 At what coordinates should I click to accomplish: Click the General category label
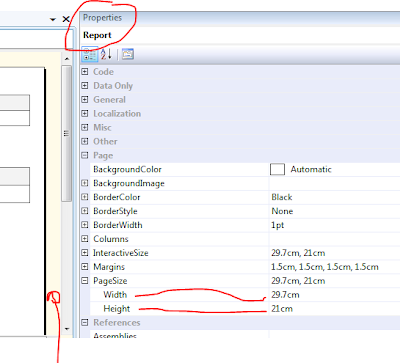[x=109, y=99]
